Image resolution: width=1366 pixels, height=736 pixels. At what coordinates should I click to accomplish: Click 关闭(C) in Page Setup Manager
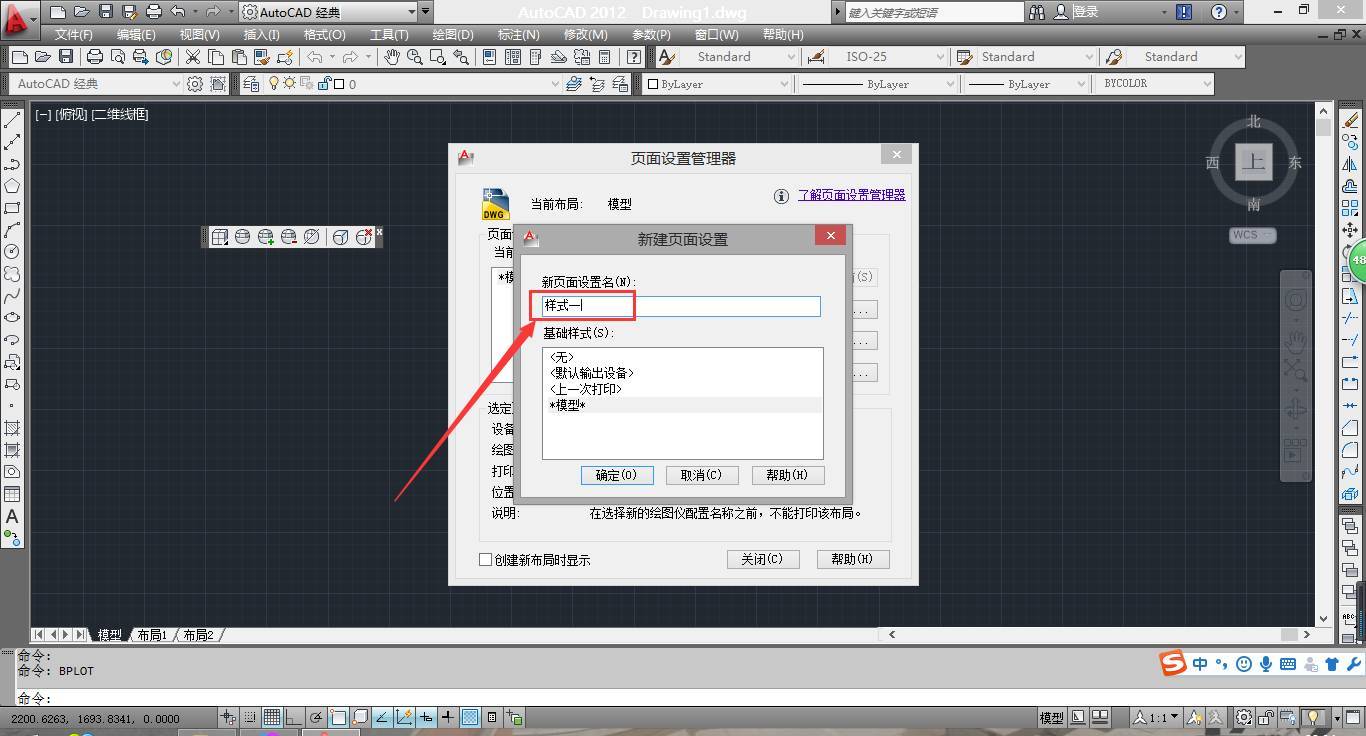[x=763, y=559]
